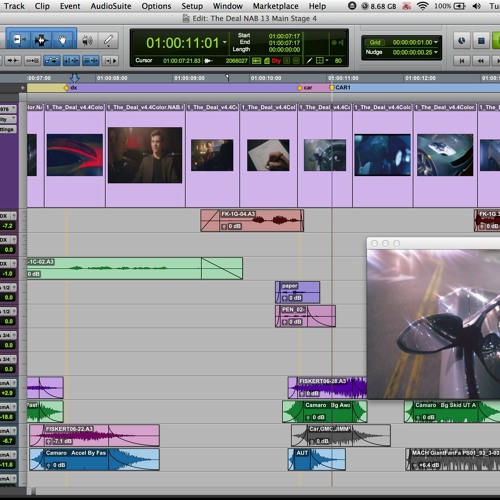Open the Event menu

coord(70,6)
